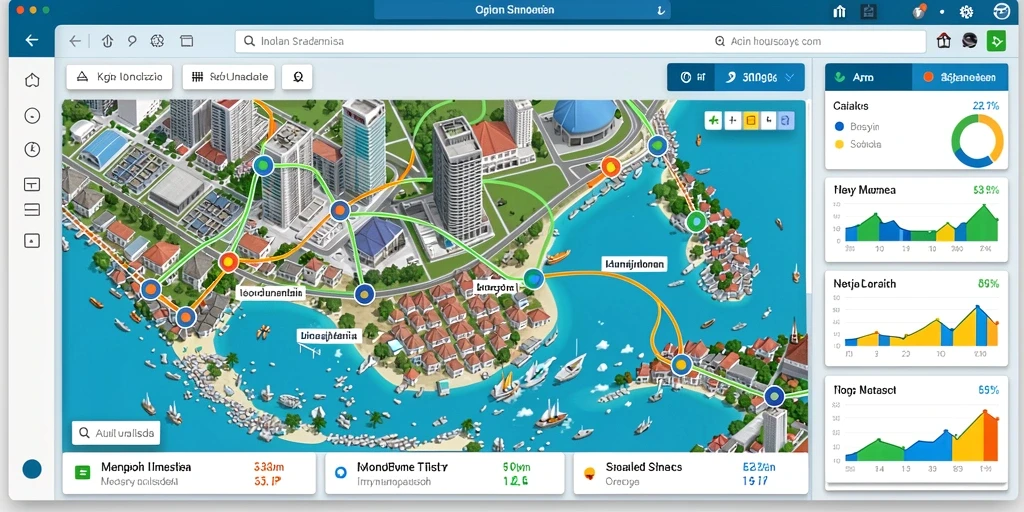1024x512 pixels.
Task: Click the search button in map bottom-left
Action: click(116, 432)
